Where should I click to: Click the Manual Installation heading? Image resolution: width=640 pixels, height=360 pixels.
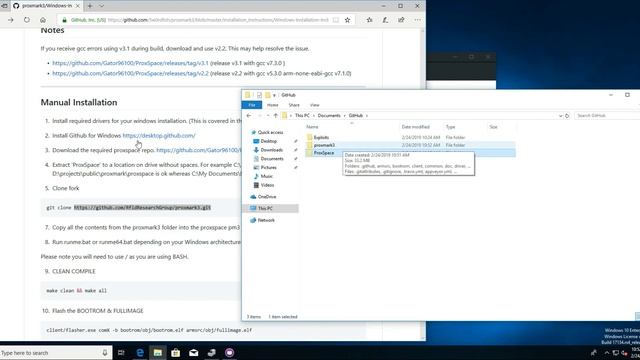coord(79,102)
